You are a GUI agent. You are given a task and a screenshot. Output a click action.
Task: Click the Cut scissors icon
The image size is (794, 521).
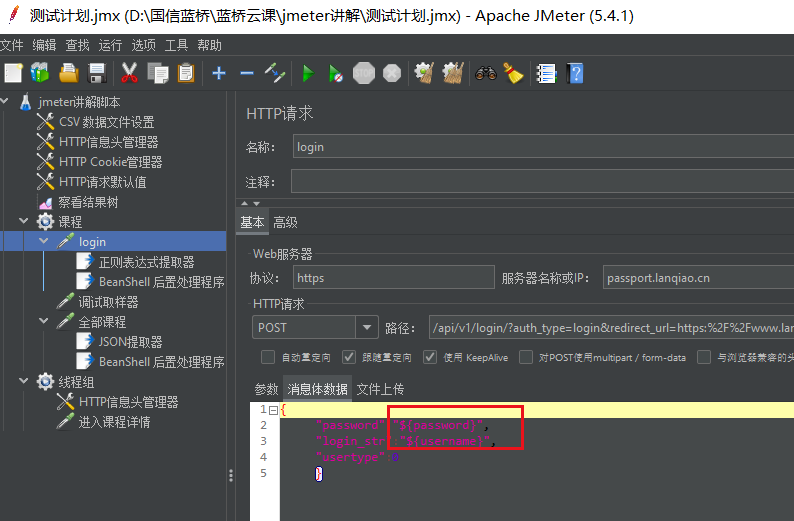tap(129, 73)
